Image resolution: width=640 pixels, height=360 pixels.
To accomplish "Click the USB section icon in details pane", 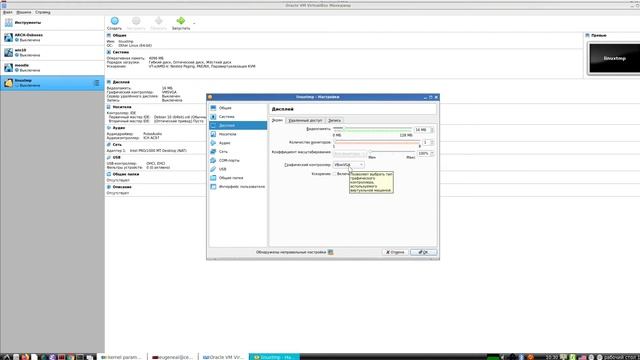I will point(109,157).
